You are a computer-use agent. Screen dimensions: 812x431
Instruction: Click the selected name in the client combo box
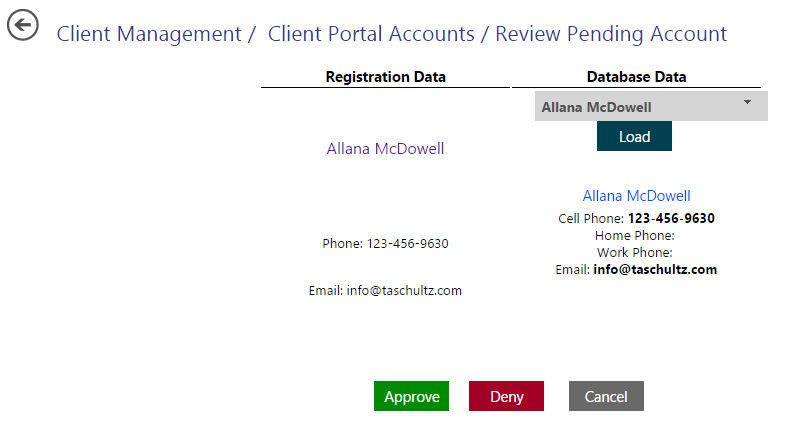click(x=596, y=107)
